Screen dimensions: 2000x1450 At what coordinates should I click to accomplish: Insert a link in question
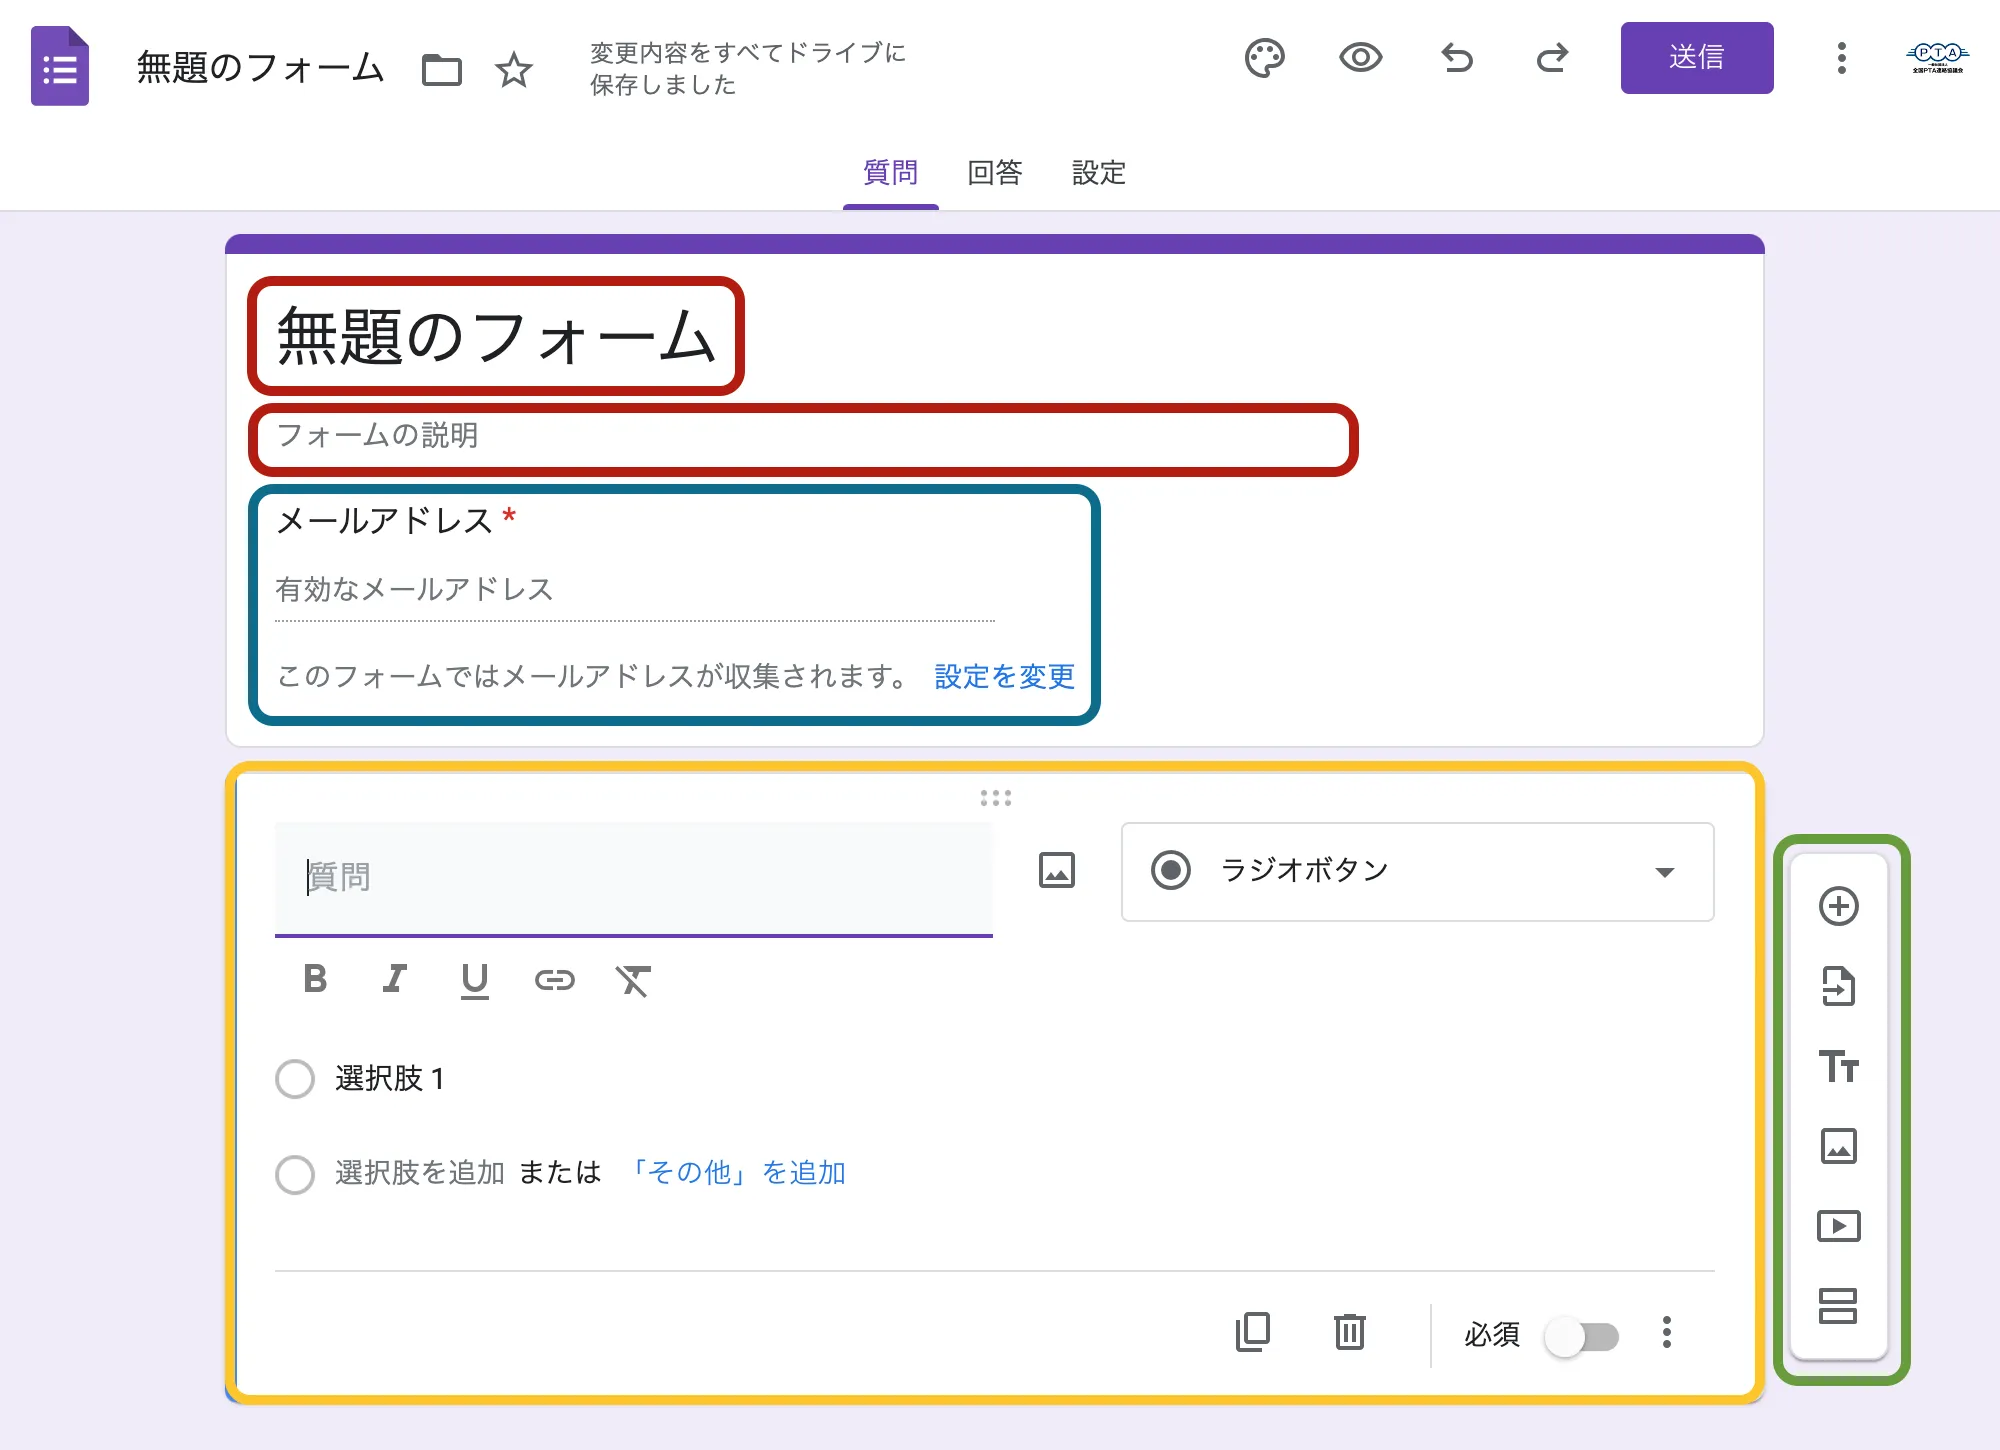(x=555, y=980)
